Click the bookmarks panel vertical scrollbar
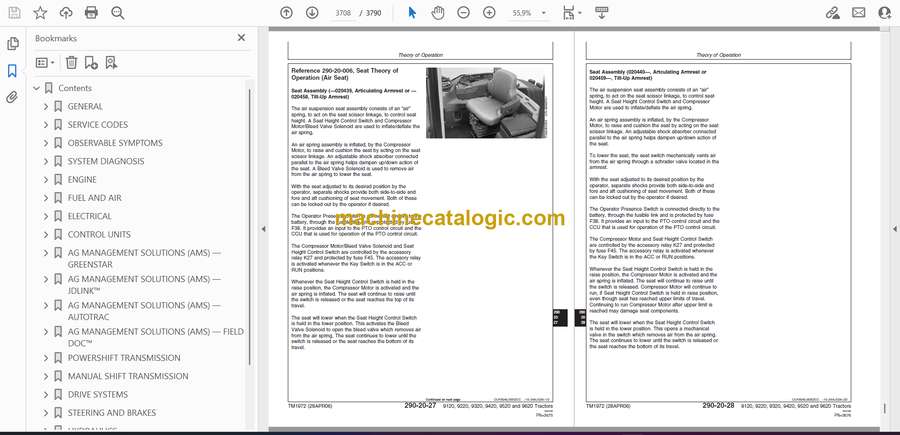 pyautogui.click(x=249, y=227)
